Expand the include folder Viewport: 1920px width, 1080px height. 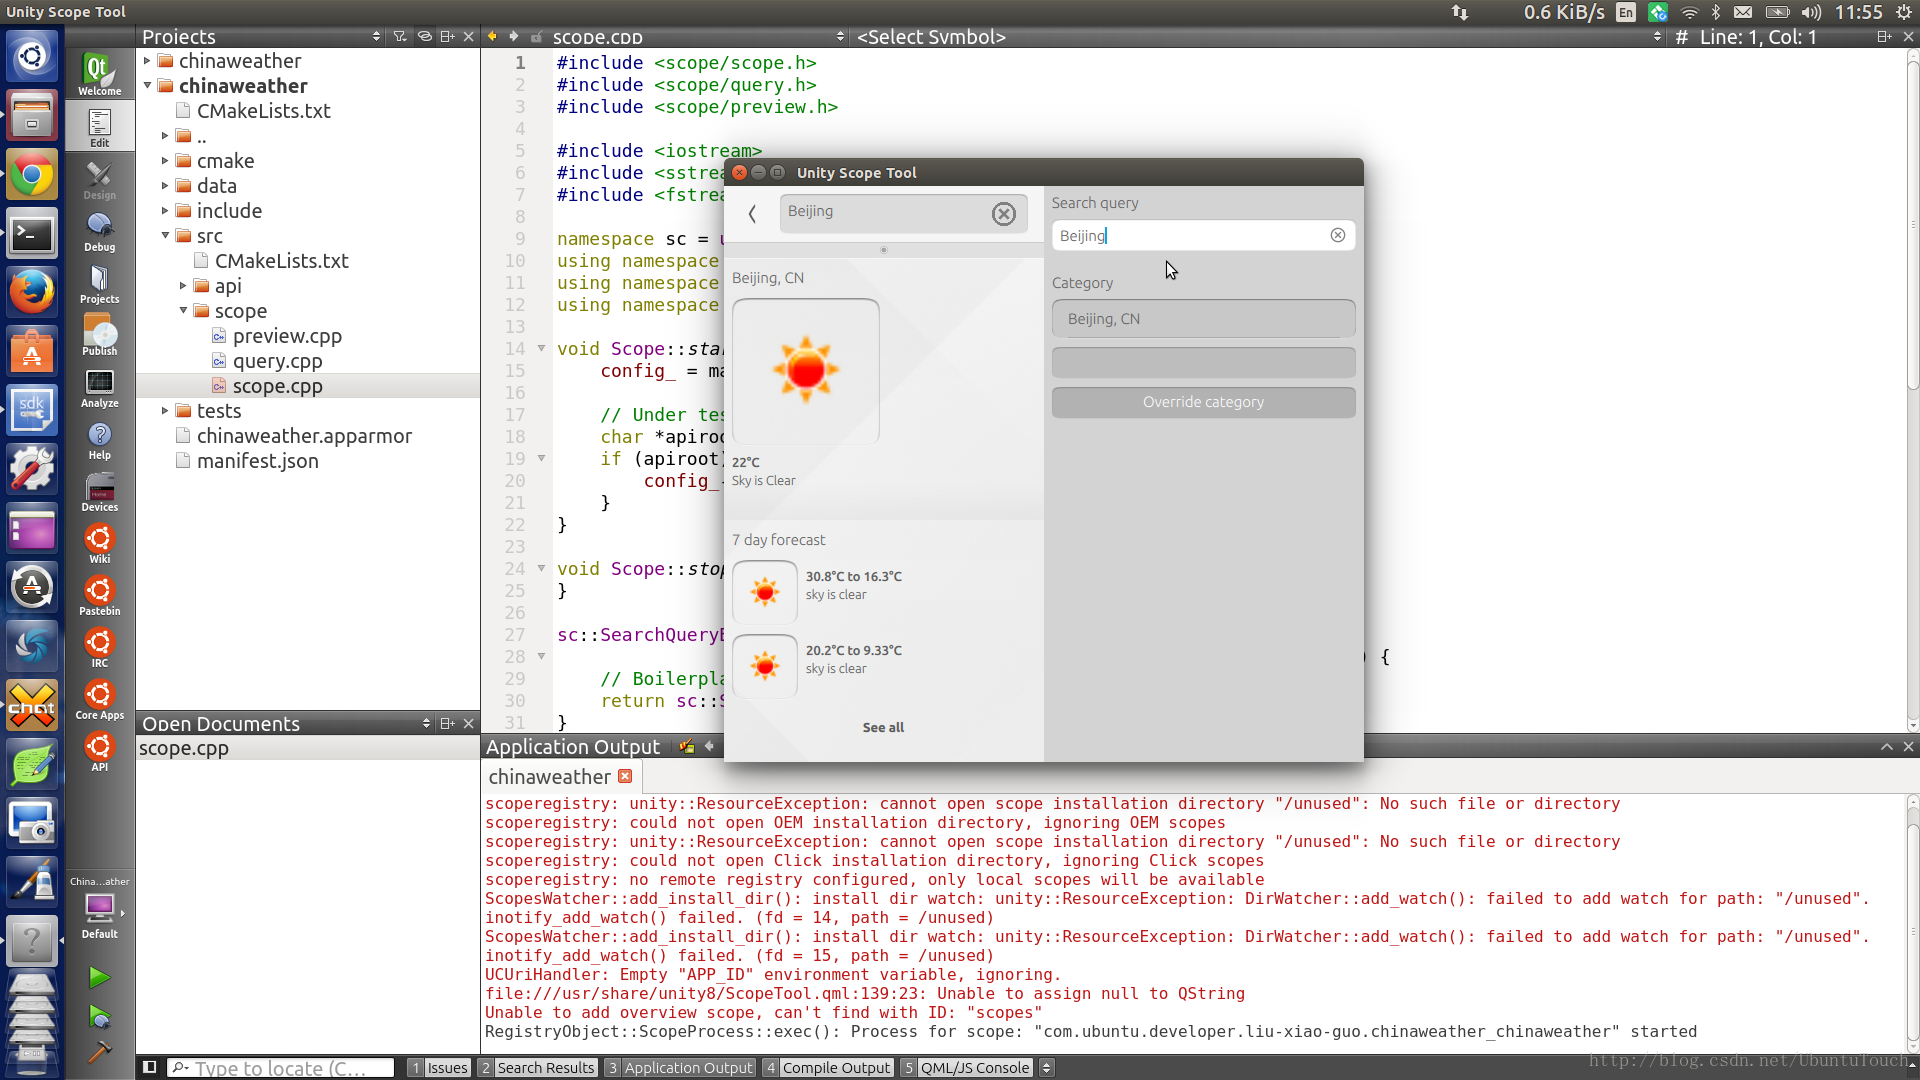165,211
